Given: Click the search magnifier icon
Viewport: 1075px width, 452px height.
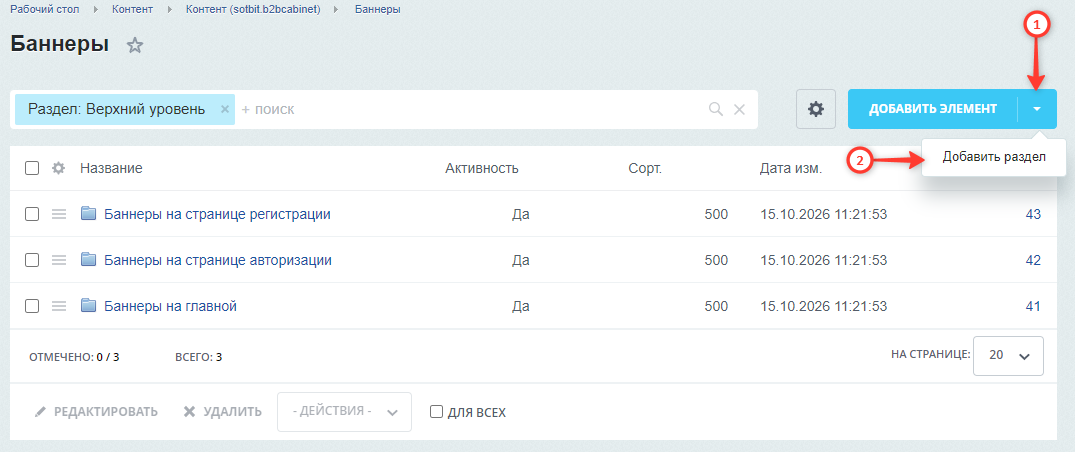Looking at the screenshot, I should pyautogui.click(x=716, y=109).
